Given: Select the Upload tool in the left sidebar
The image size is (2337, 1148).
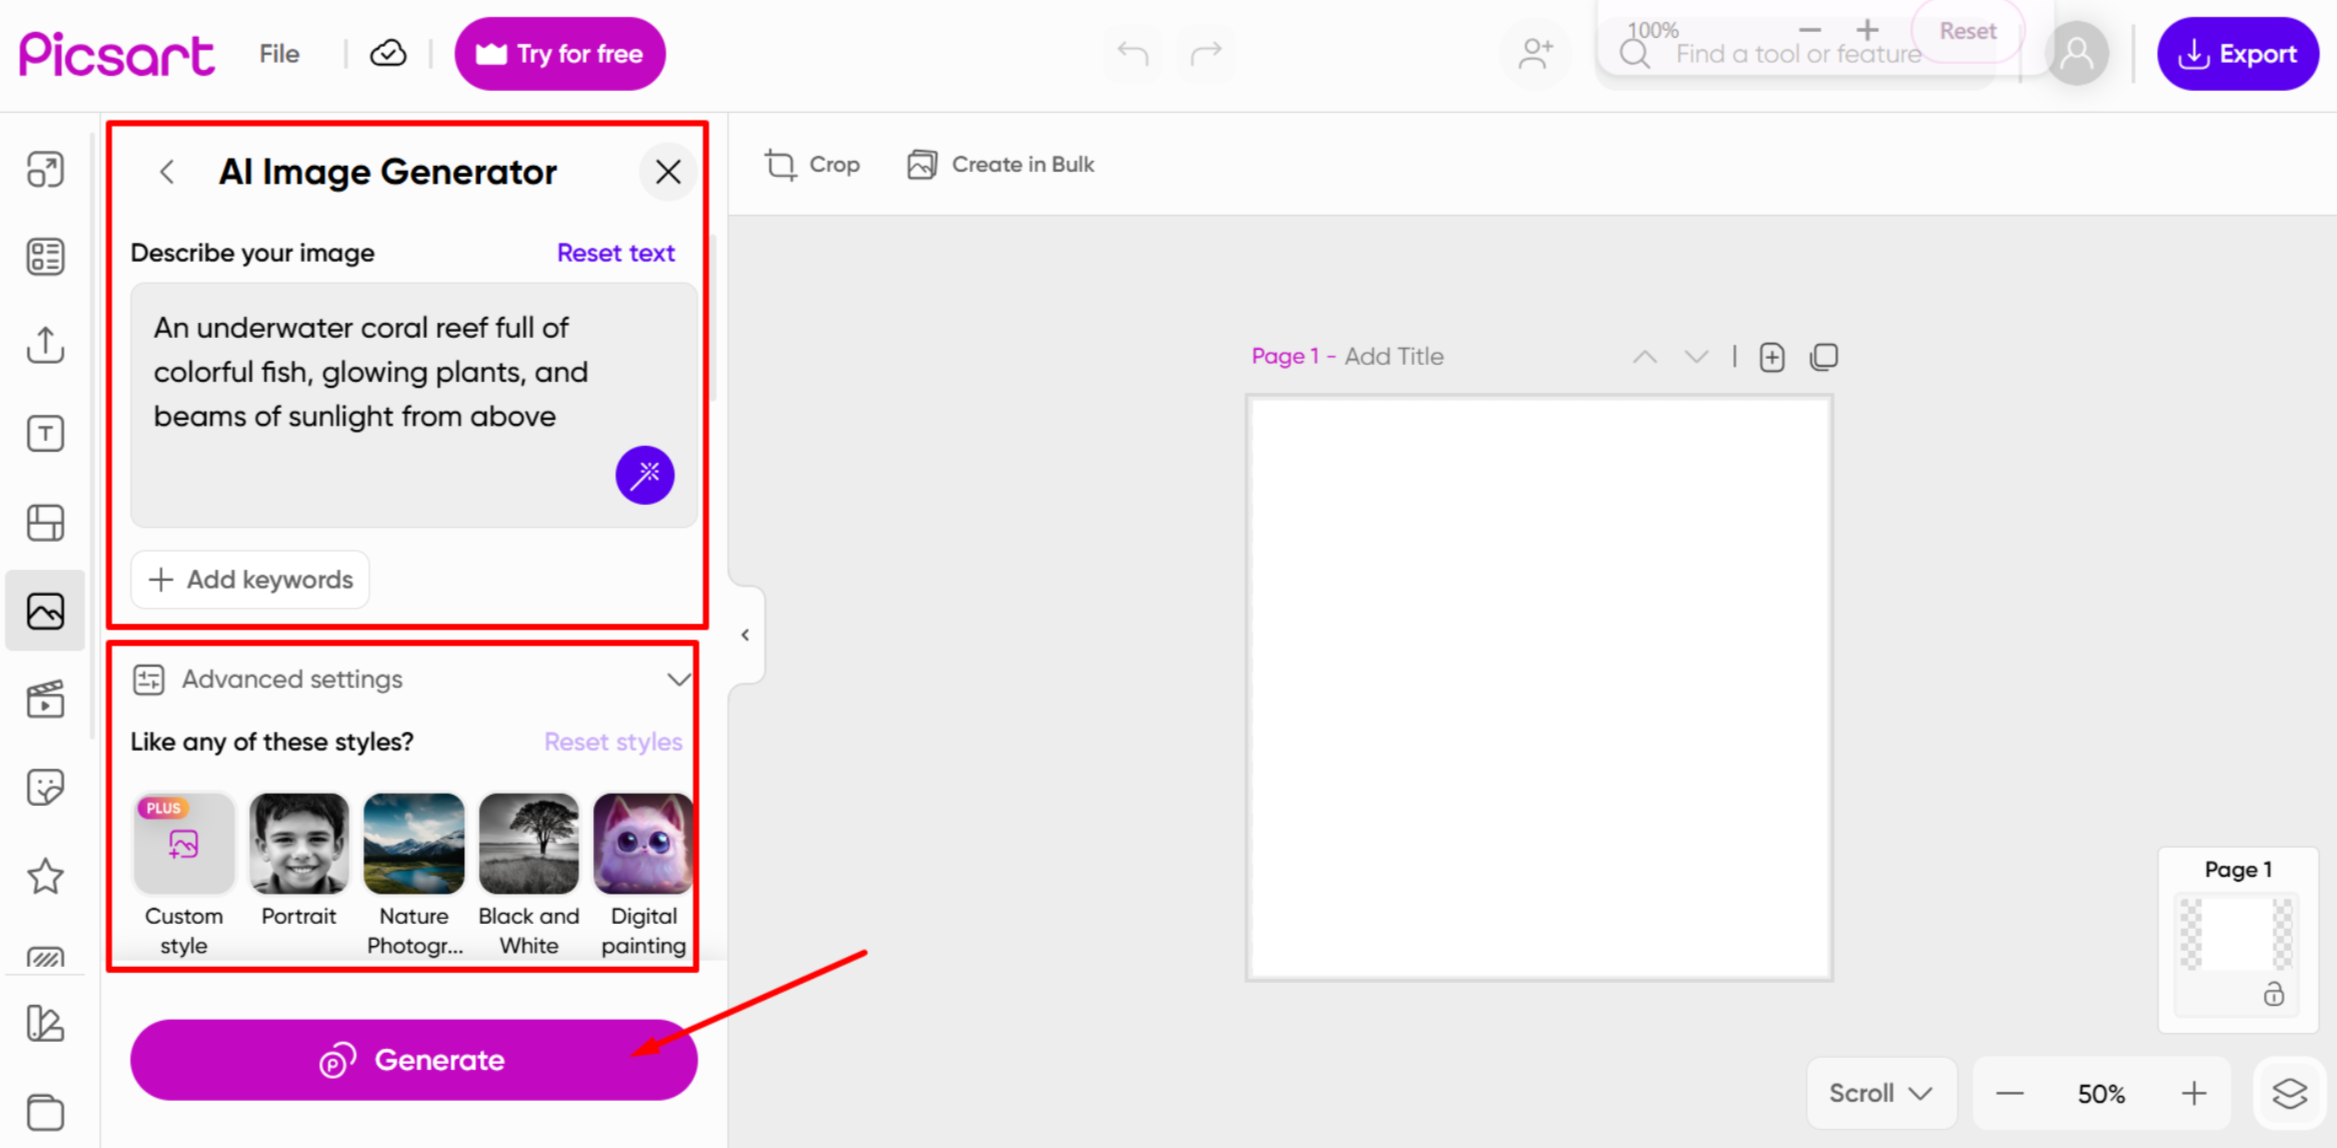Looking at the screenshot, I should (x=45, y=345).
